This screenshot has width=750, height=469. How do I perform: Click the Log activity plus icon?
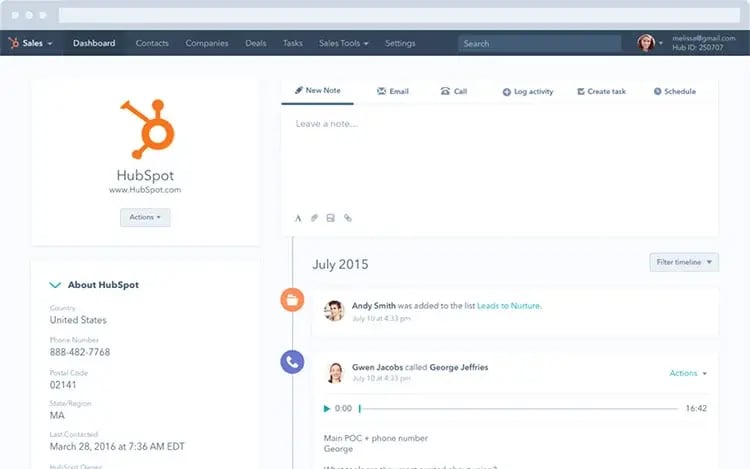click(507, 92)
